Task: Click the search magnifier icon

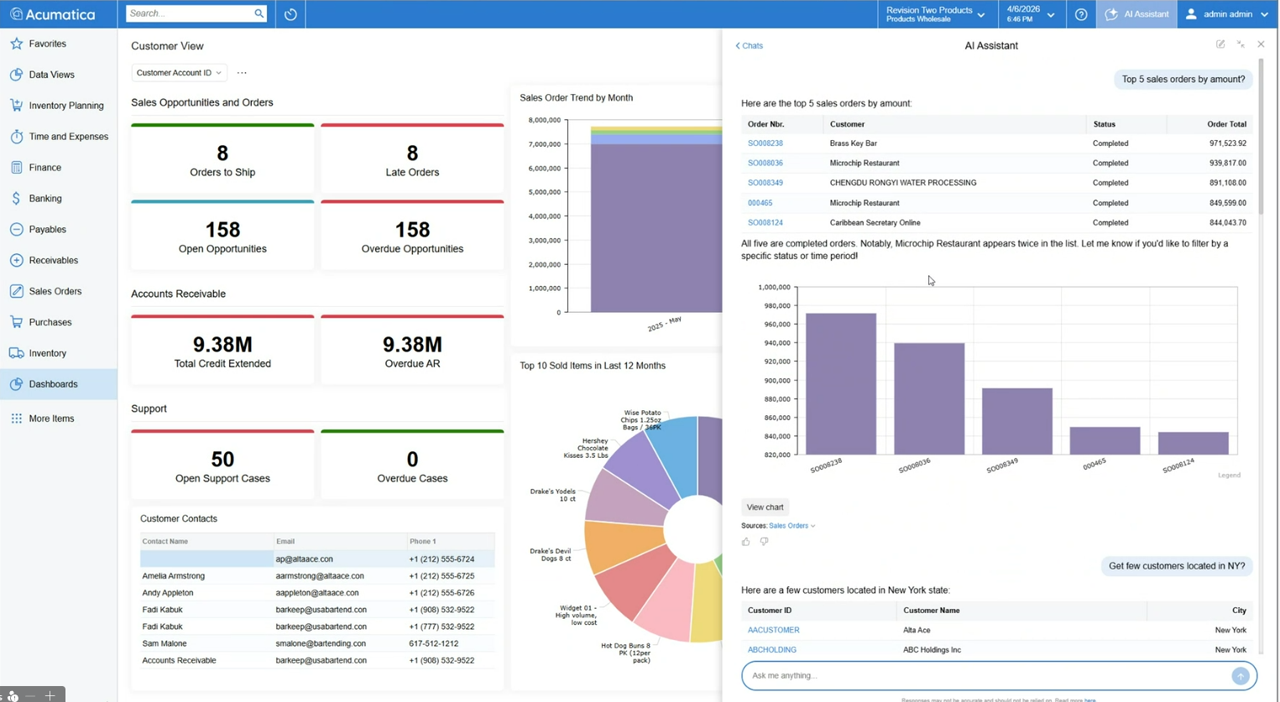Action: pyautogui.click(x=258, y=13)
